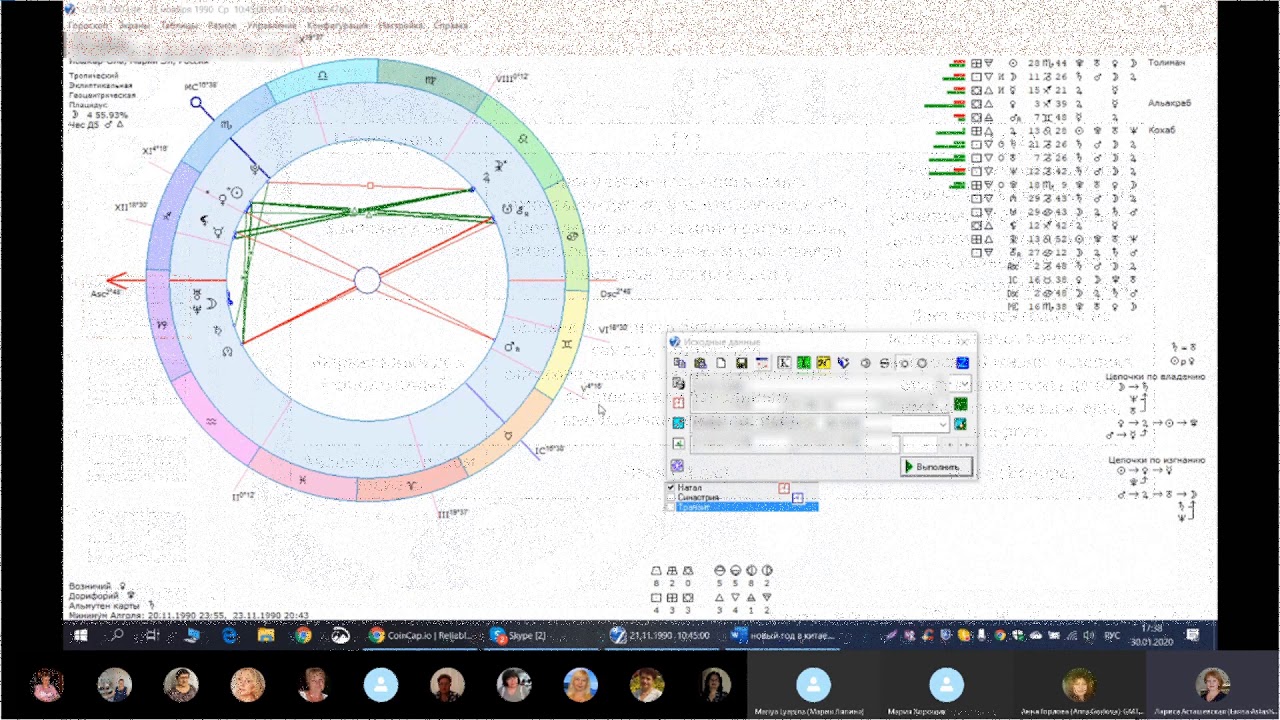Image resolution: width=1280 pixels, height=720 pixels.
Task: Close the Исходные данные dialog
Action: (965, 342)
